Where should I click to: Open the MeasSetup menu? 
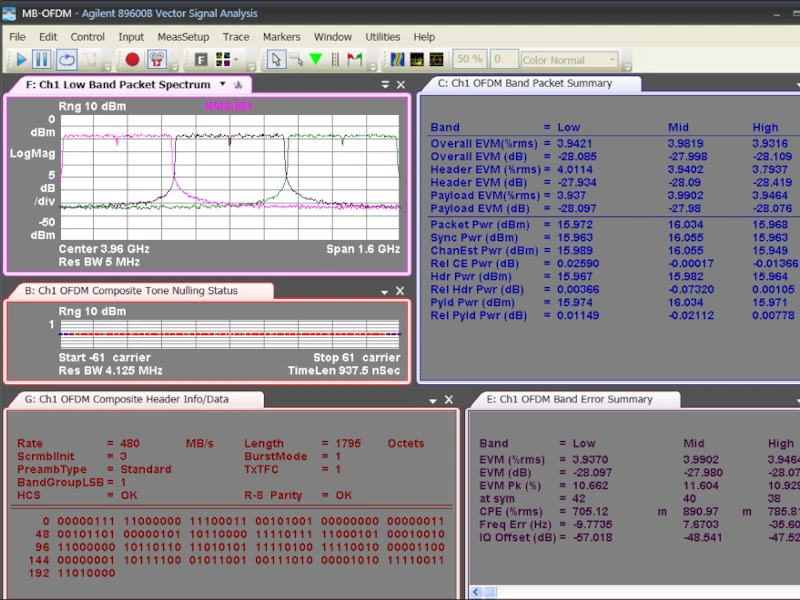tap(183, 37)
